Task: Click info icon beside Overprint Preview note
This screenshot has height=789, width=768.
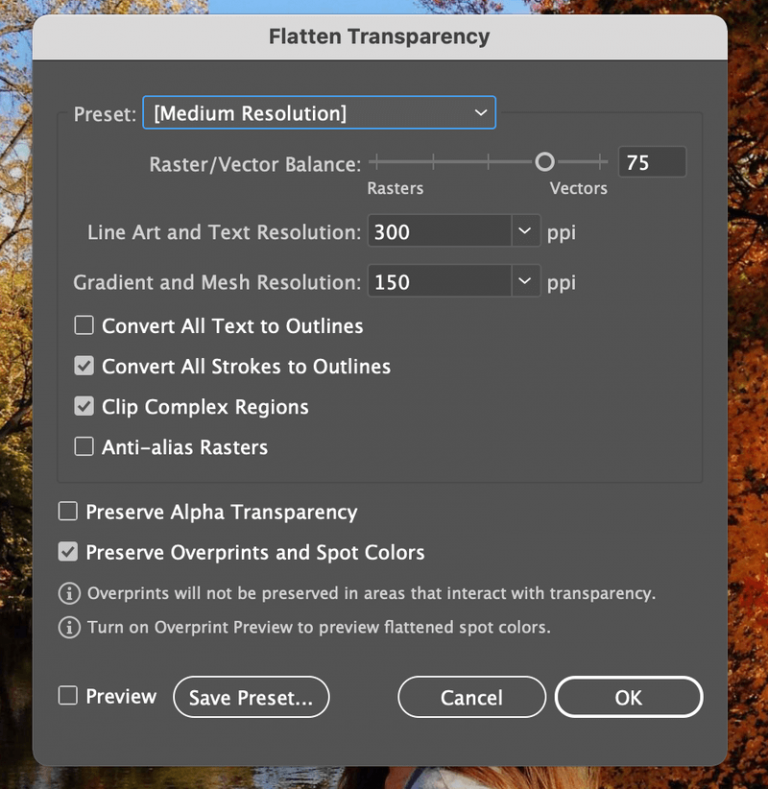Action: click(x=69, y=627)
